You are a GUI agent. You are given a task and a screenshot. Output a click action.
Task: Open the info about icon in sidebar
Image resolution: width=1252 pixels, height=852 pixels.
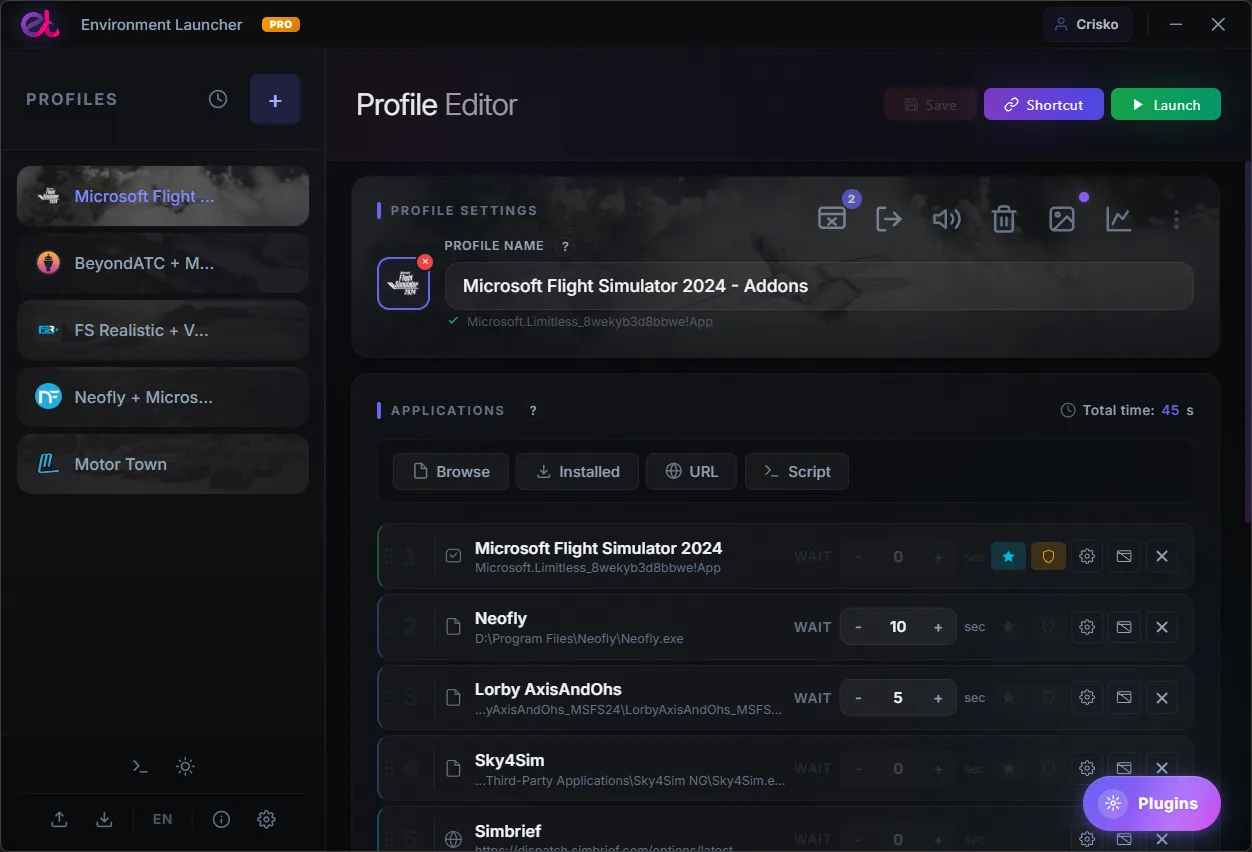[222, 819]
